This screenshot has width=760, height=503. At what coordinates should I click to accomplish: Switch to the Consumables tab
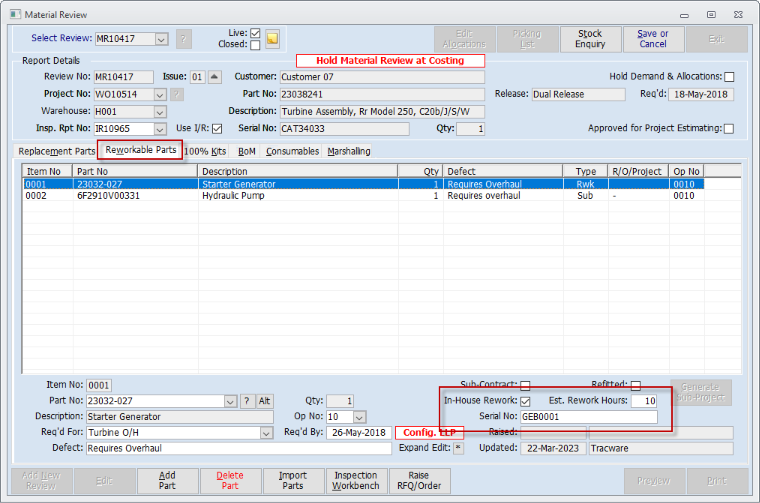coord(292,151)
